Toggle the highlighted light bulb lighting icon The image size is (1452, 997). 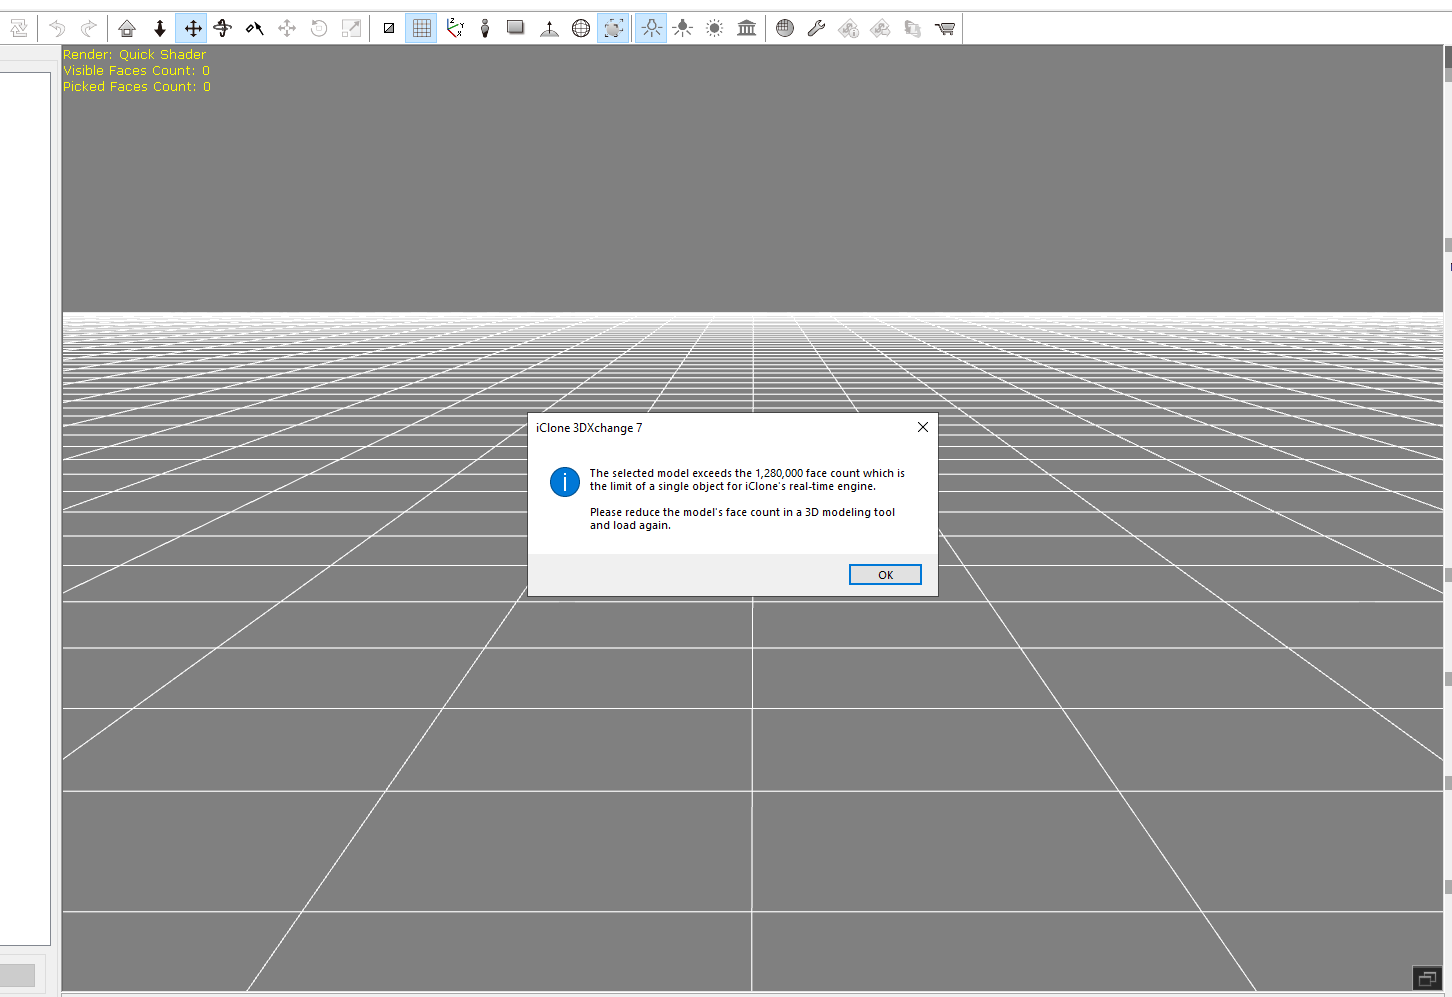coord(651,29)
